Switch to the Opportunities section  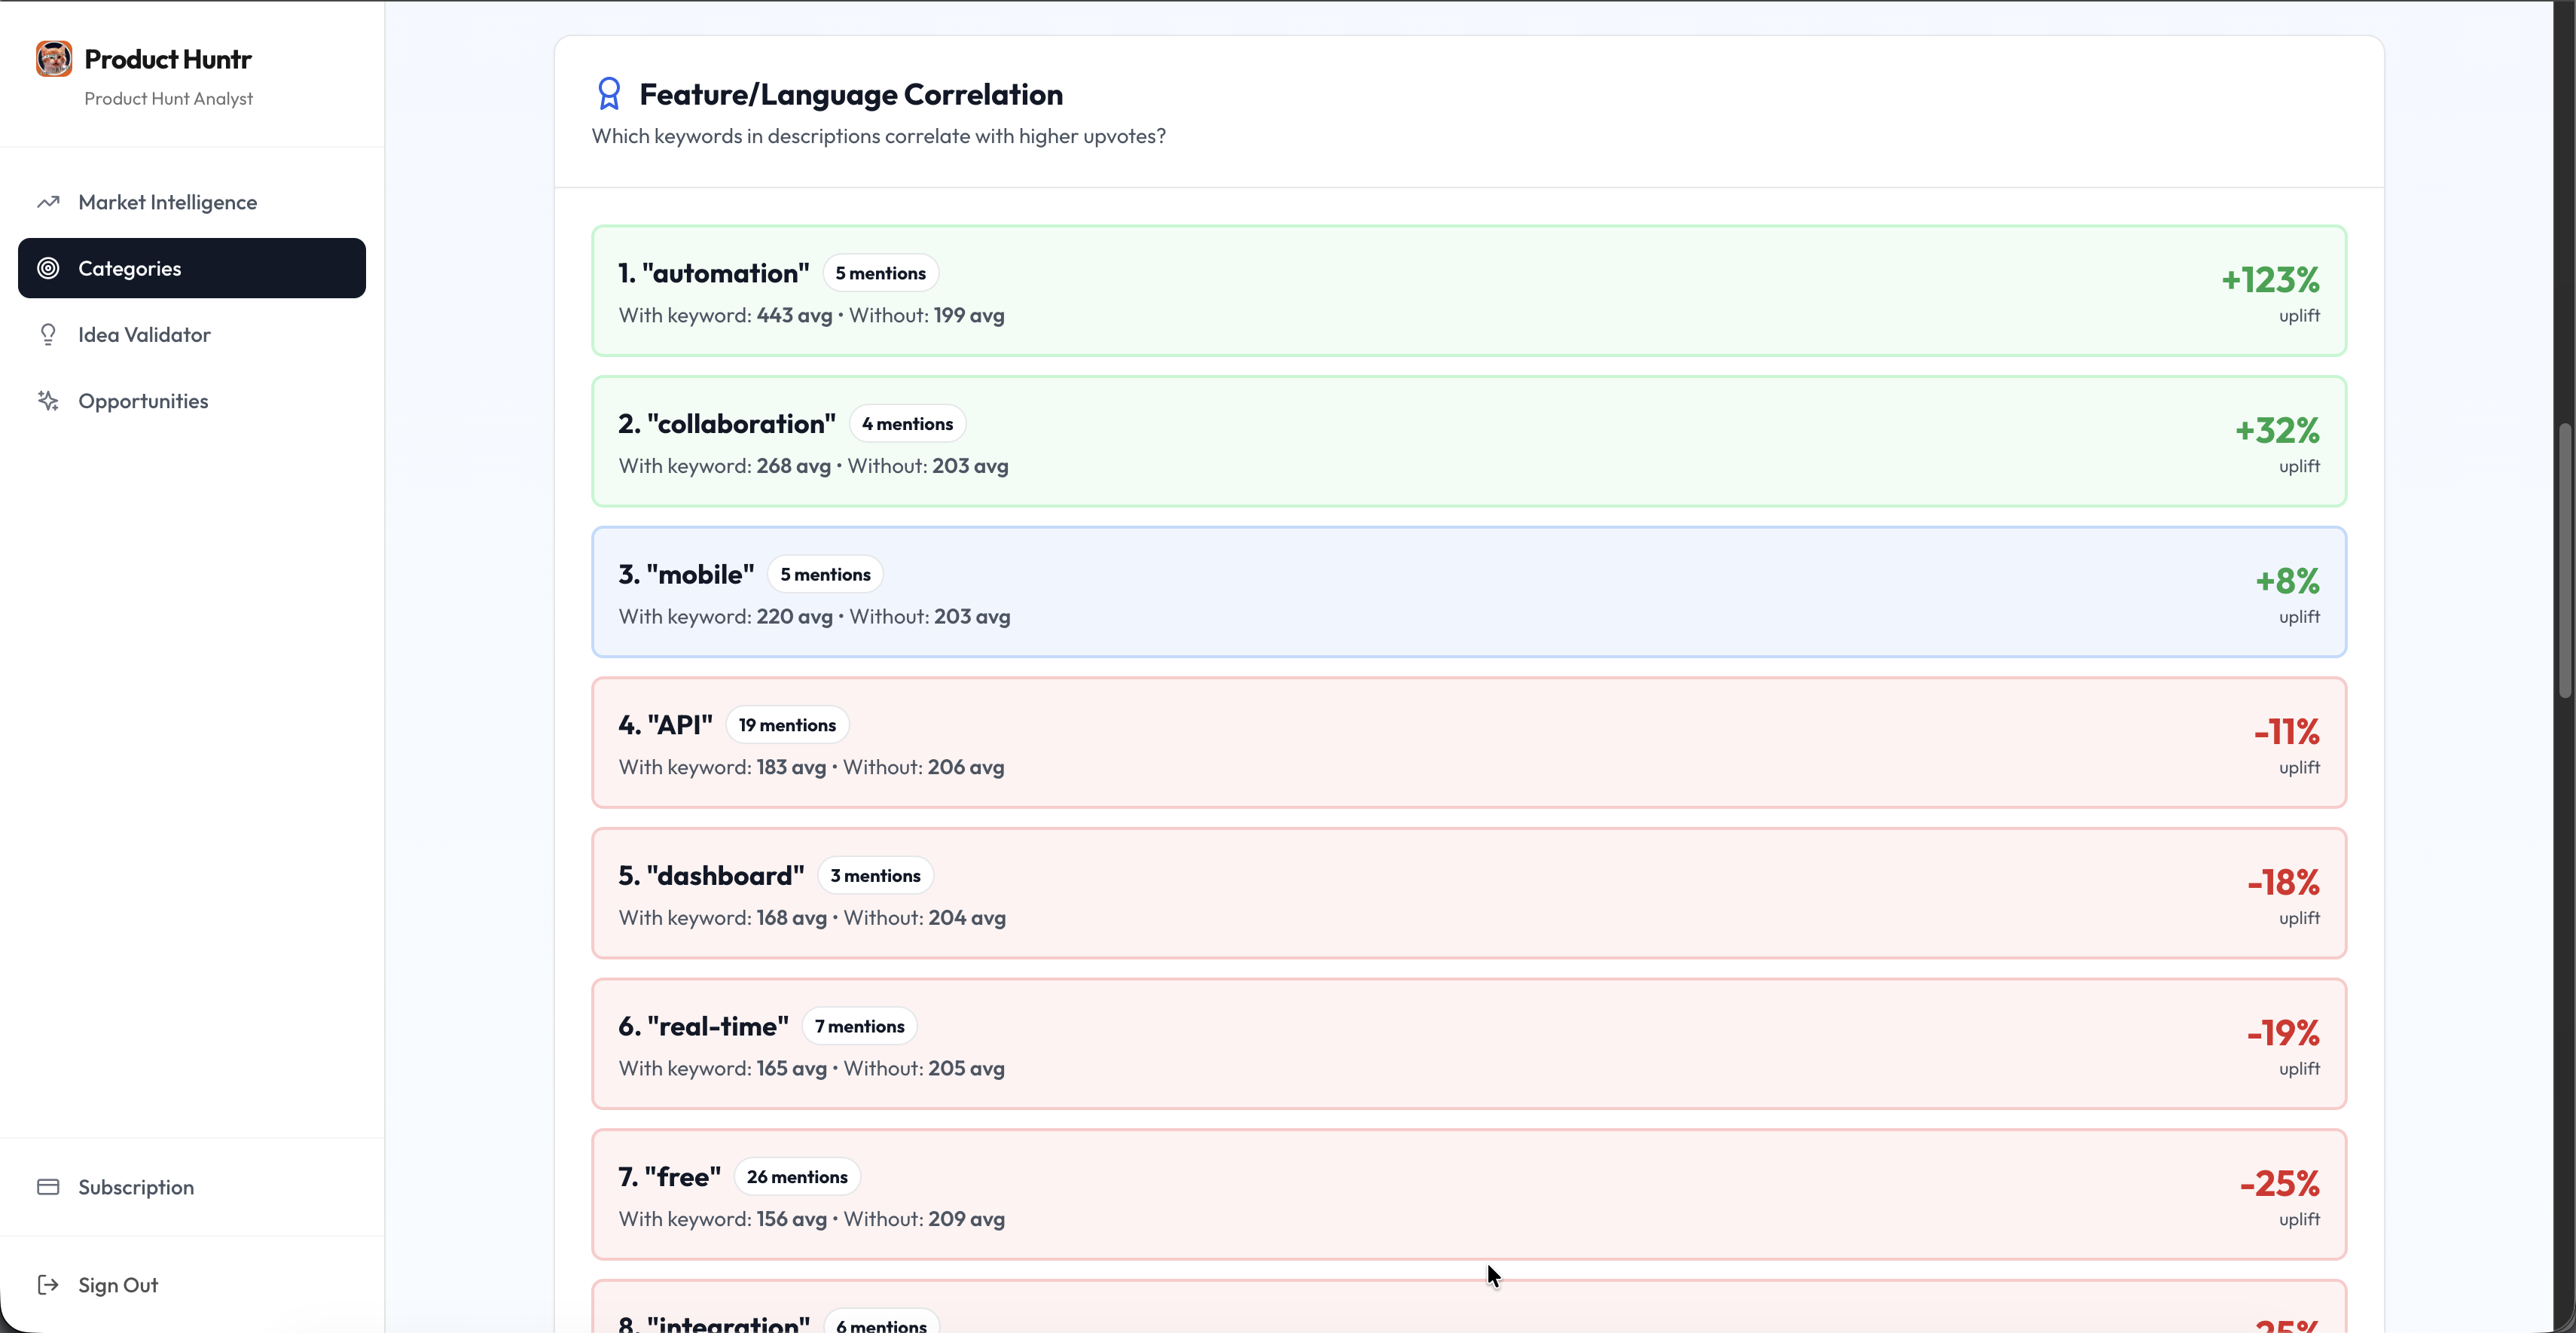pos(143,400)
